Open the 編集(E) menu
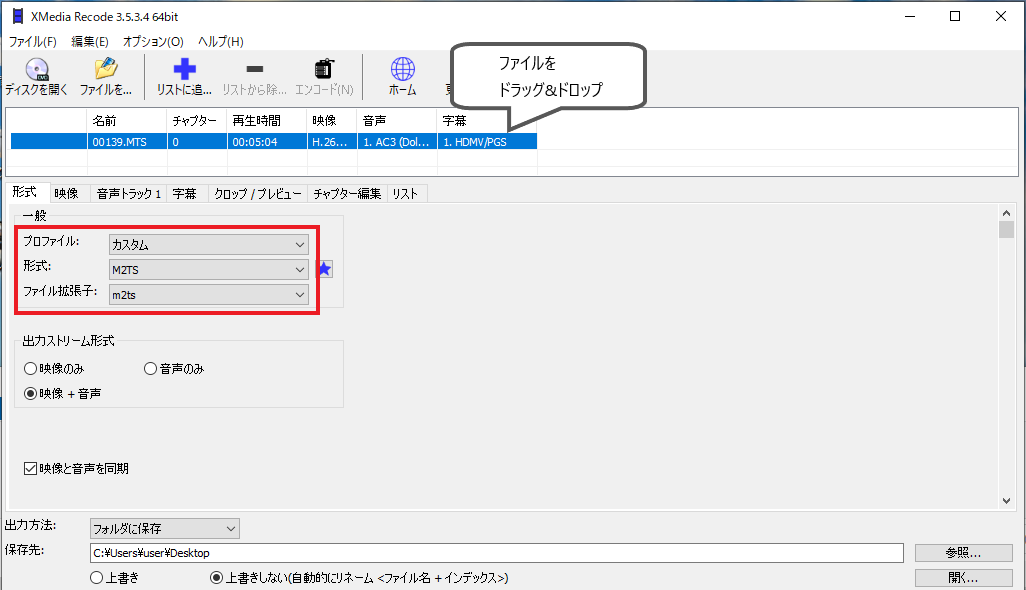The height and width of the screenshot is (590, 1026). pos(90,41)
